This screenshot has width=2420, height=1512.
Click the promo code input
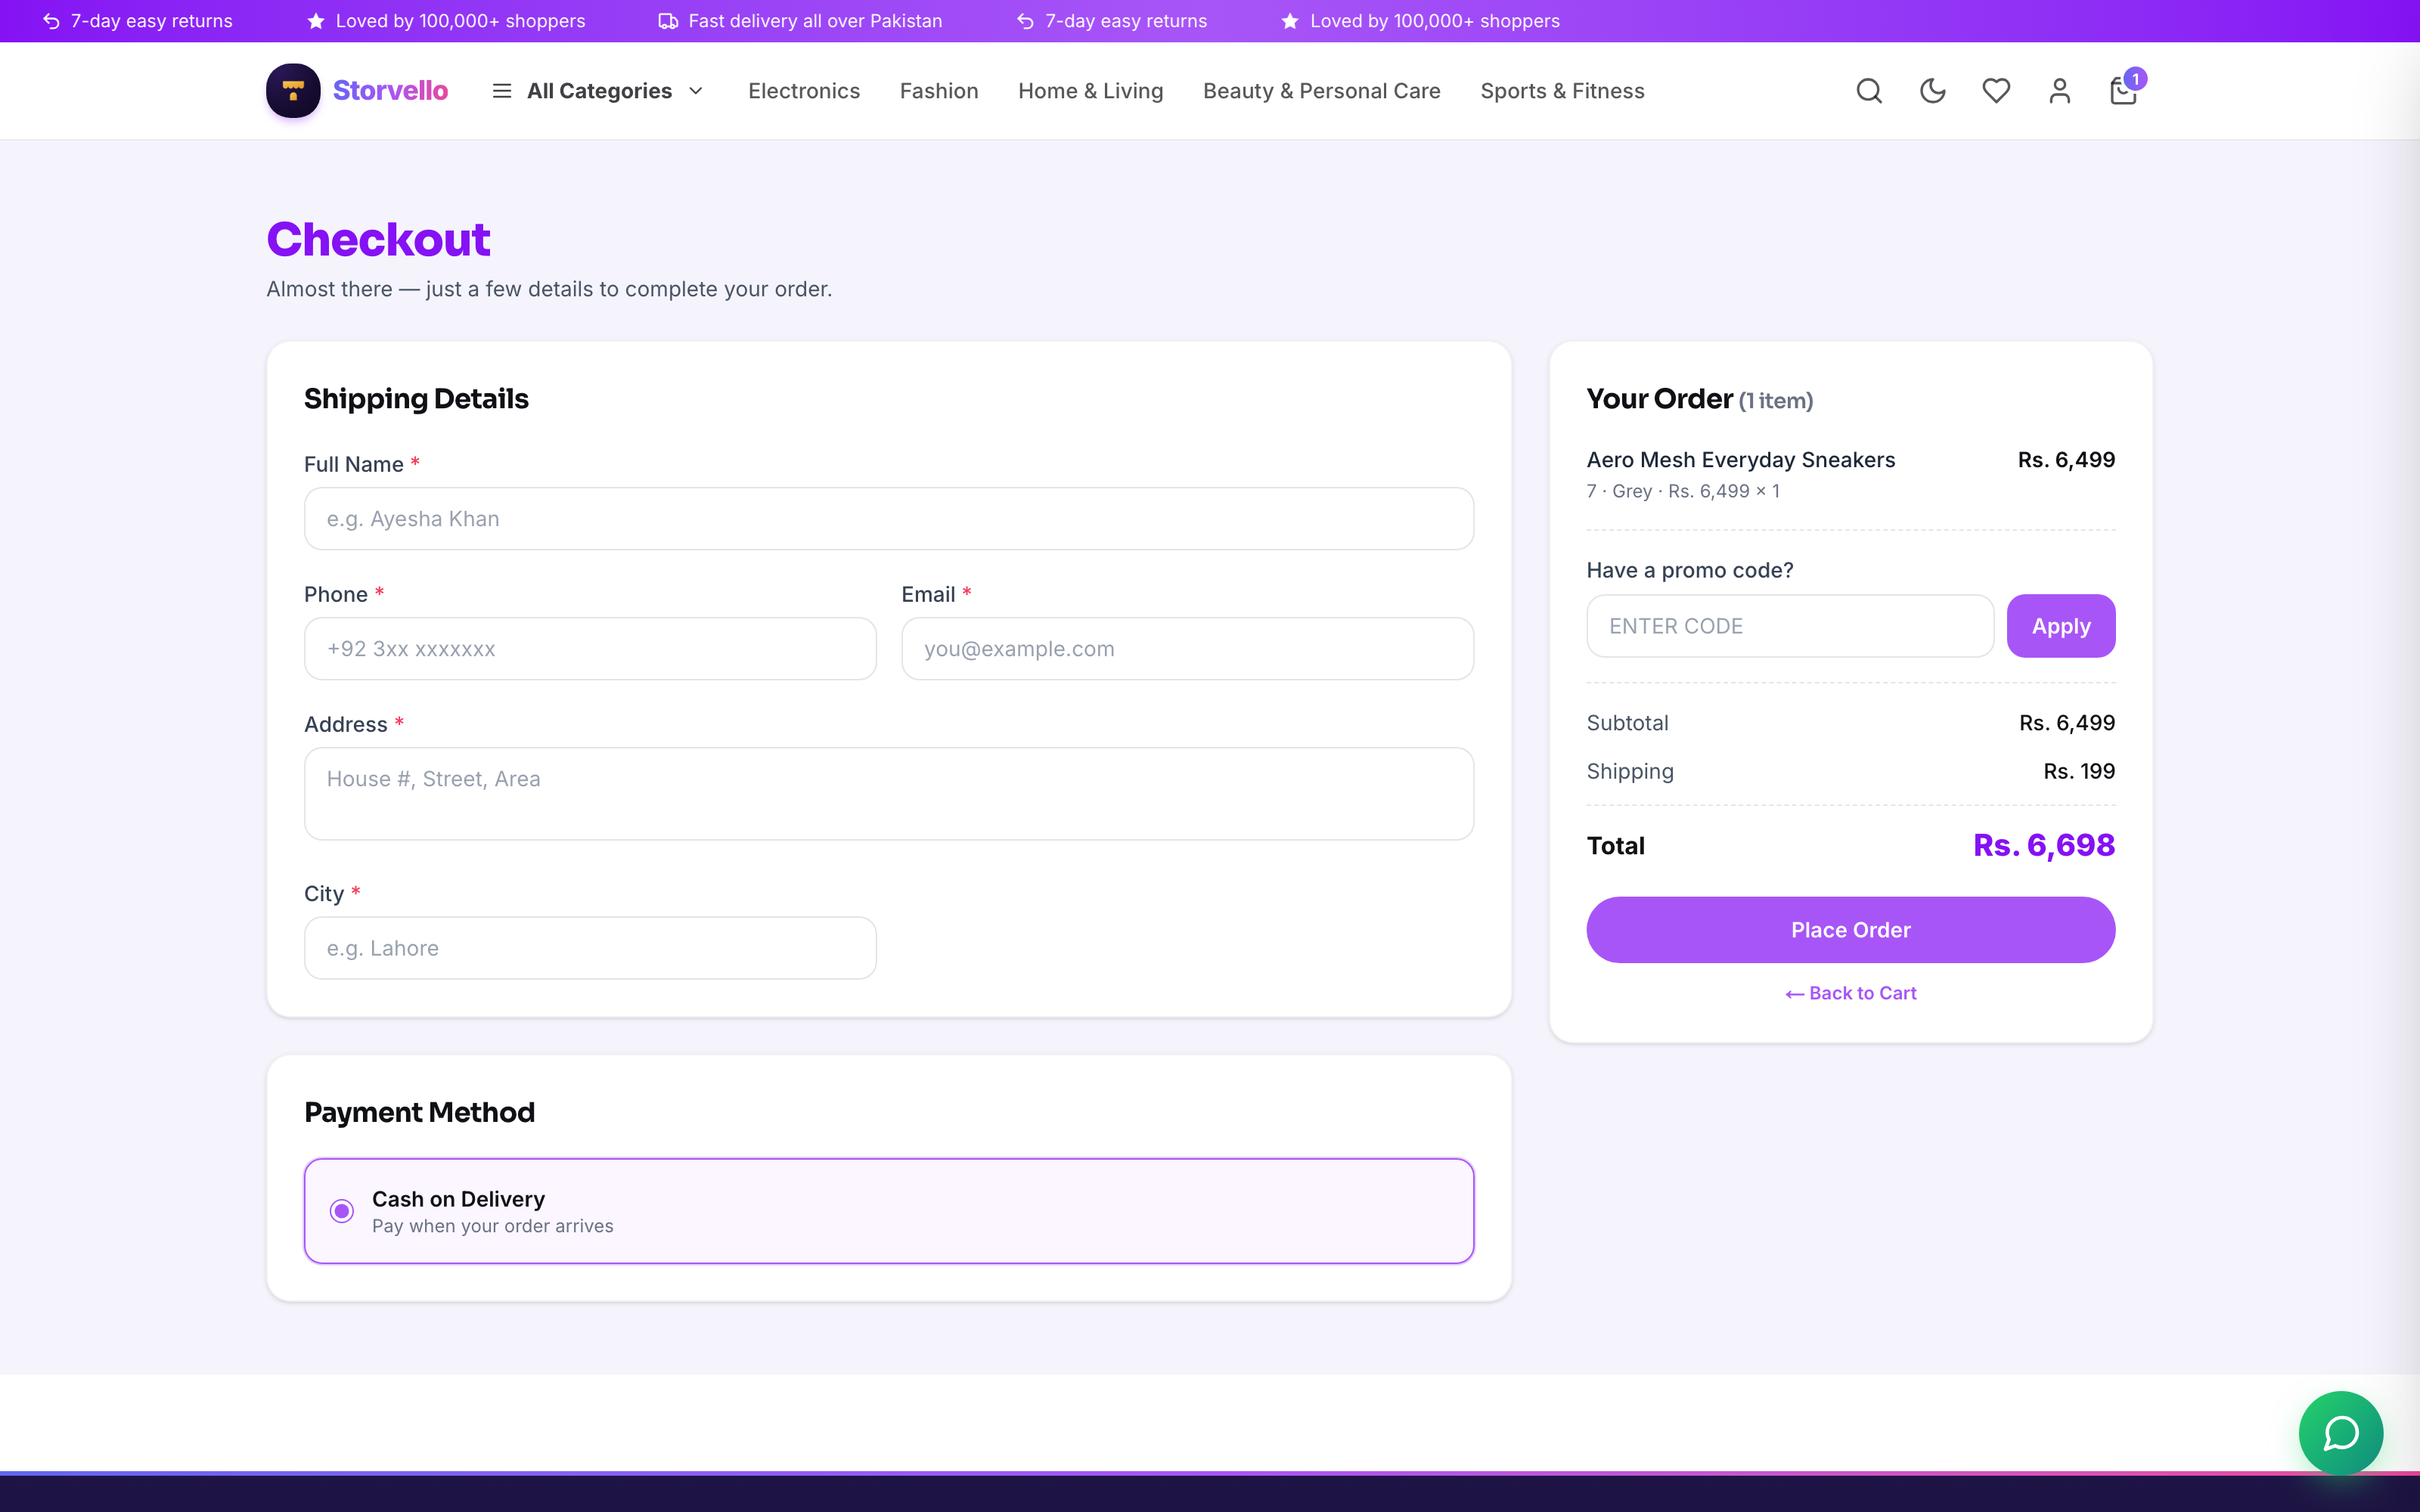1790,626
